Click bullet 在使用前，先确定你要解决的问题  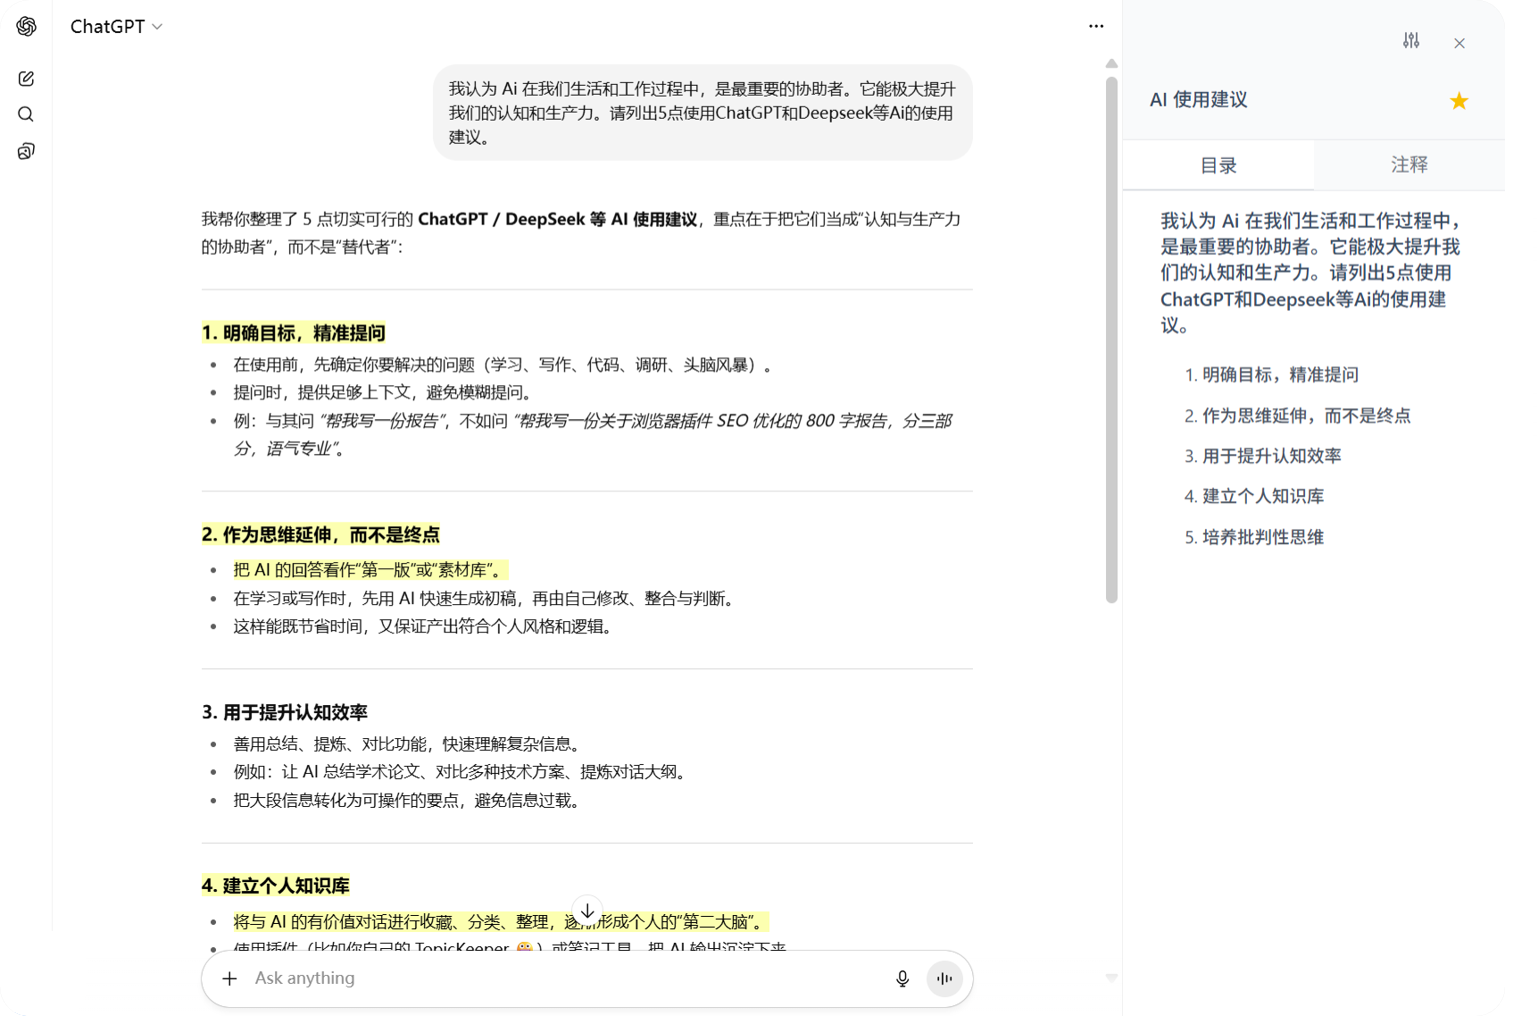click(505, 365)
